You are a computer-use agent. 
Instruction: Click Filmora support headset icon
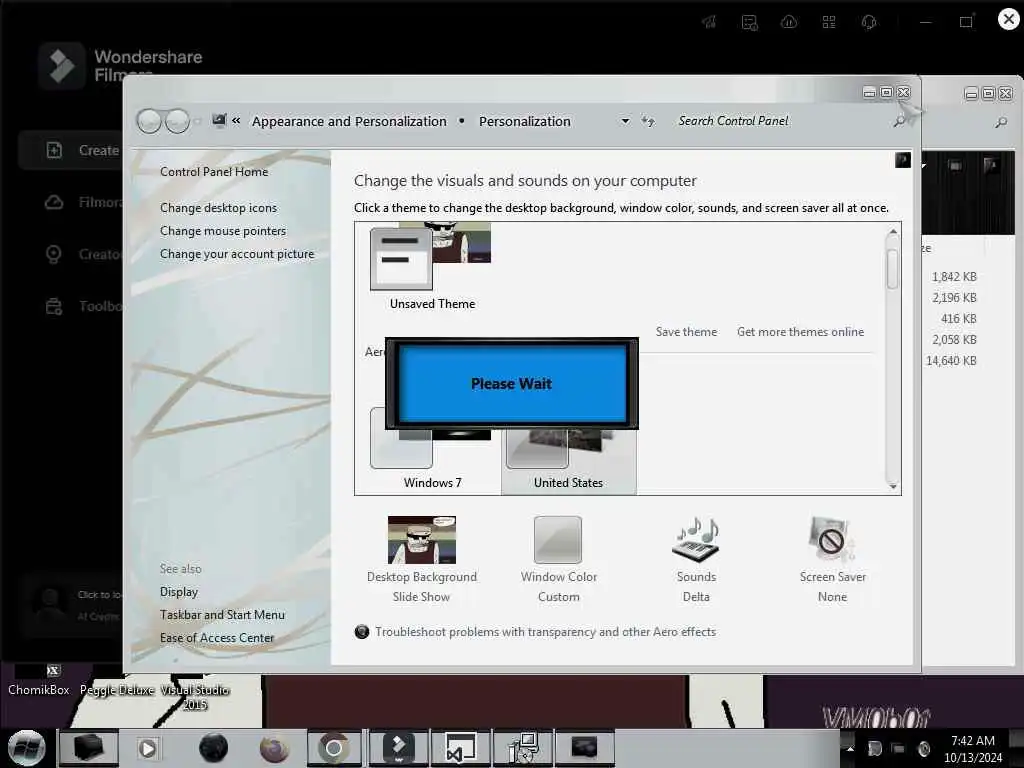click(869, 22)
